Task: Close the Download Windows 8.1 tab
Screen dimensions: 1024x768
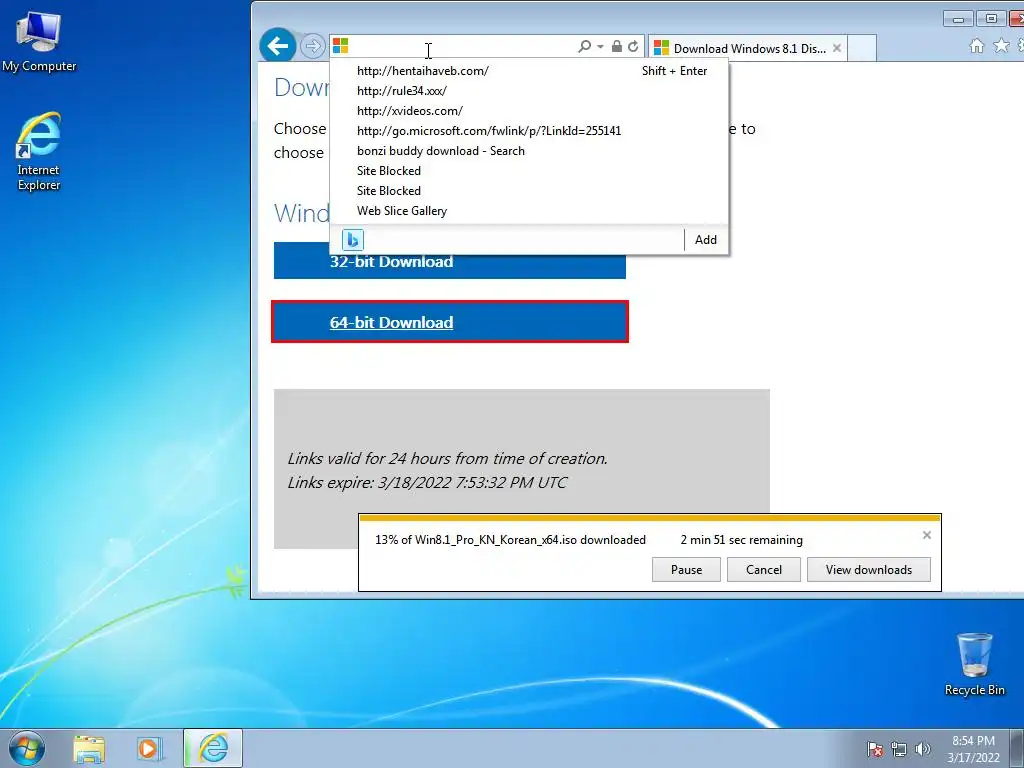Action: click(837, 48)
